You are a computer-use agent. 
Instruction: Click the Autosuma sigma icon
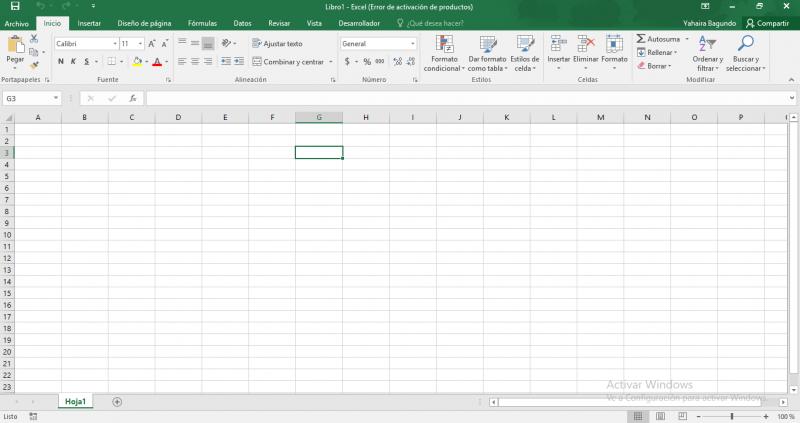641,39
